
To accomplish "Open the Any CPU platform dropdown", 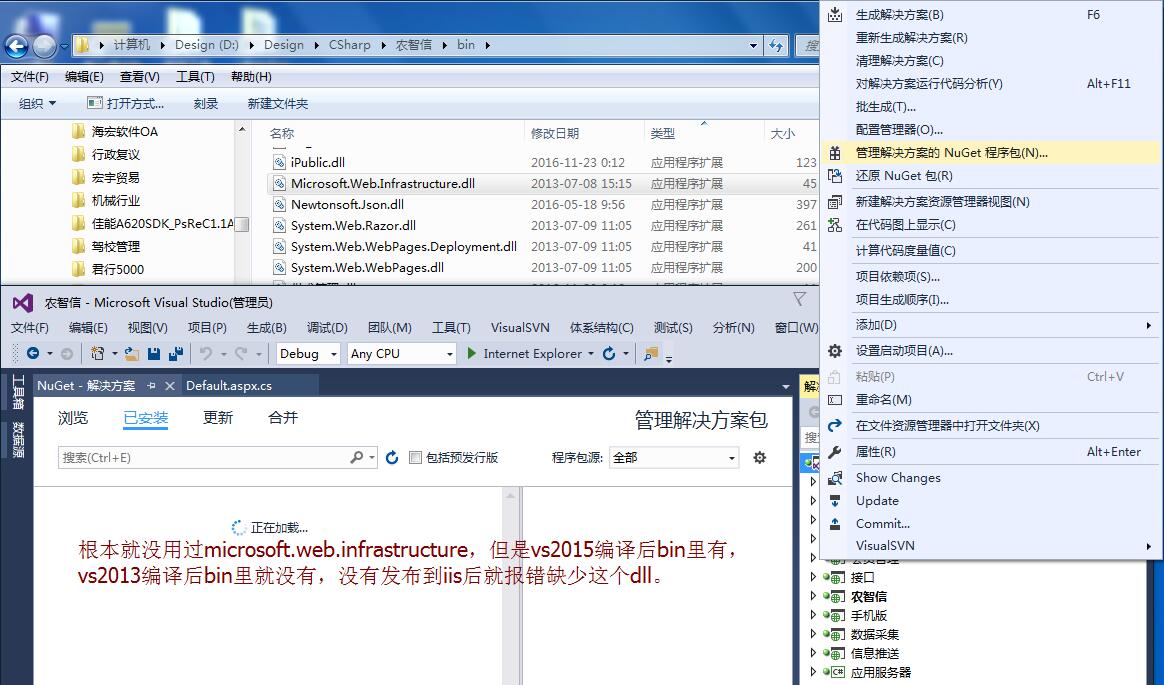I will point(402,354).
